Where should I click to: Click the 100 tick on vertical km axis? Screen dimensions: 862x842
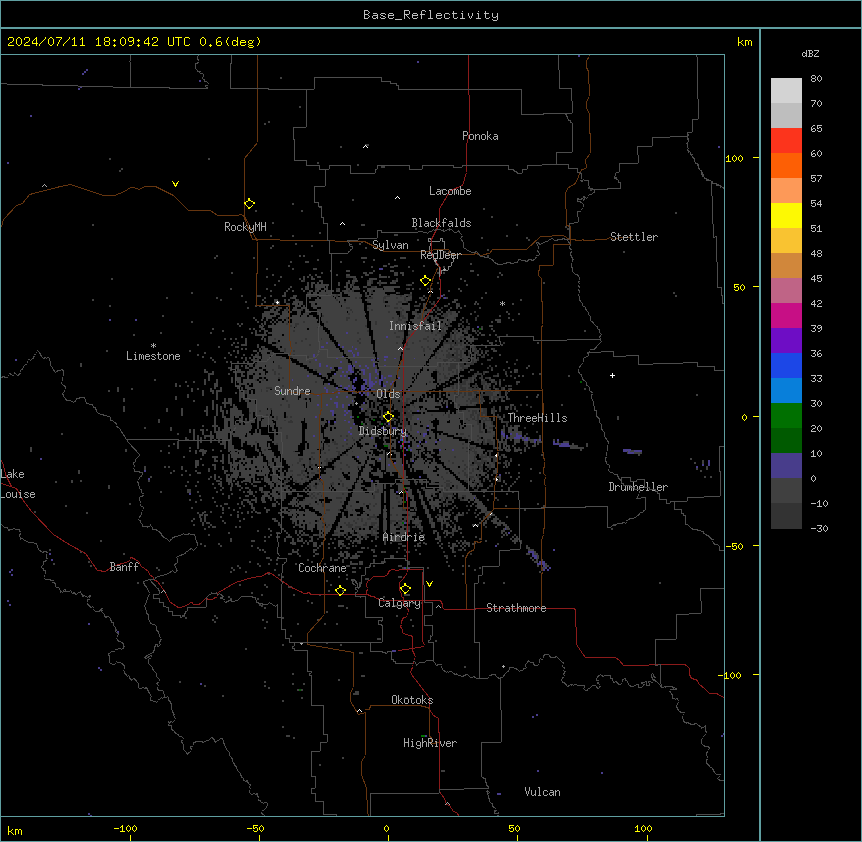734,158
